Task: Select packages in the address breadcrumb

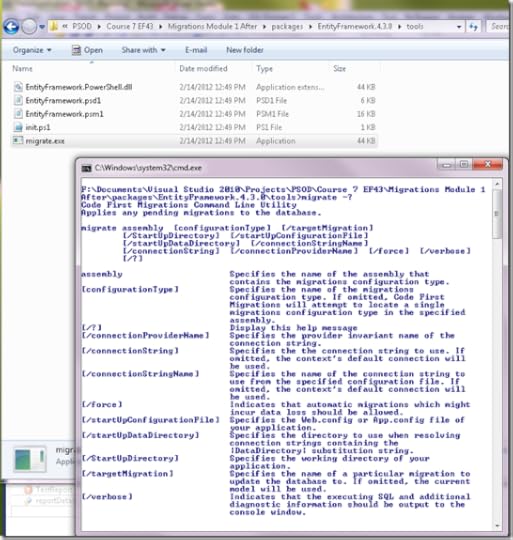Action: tap(287, 27)
